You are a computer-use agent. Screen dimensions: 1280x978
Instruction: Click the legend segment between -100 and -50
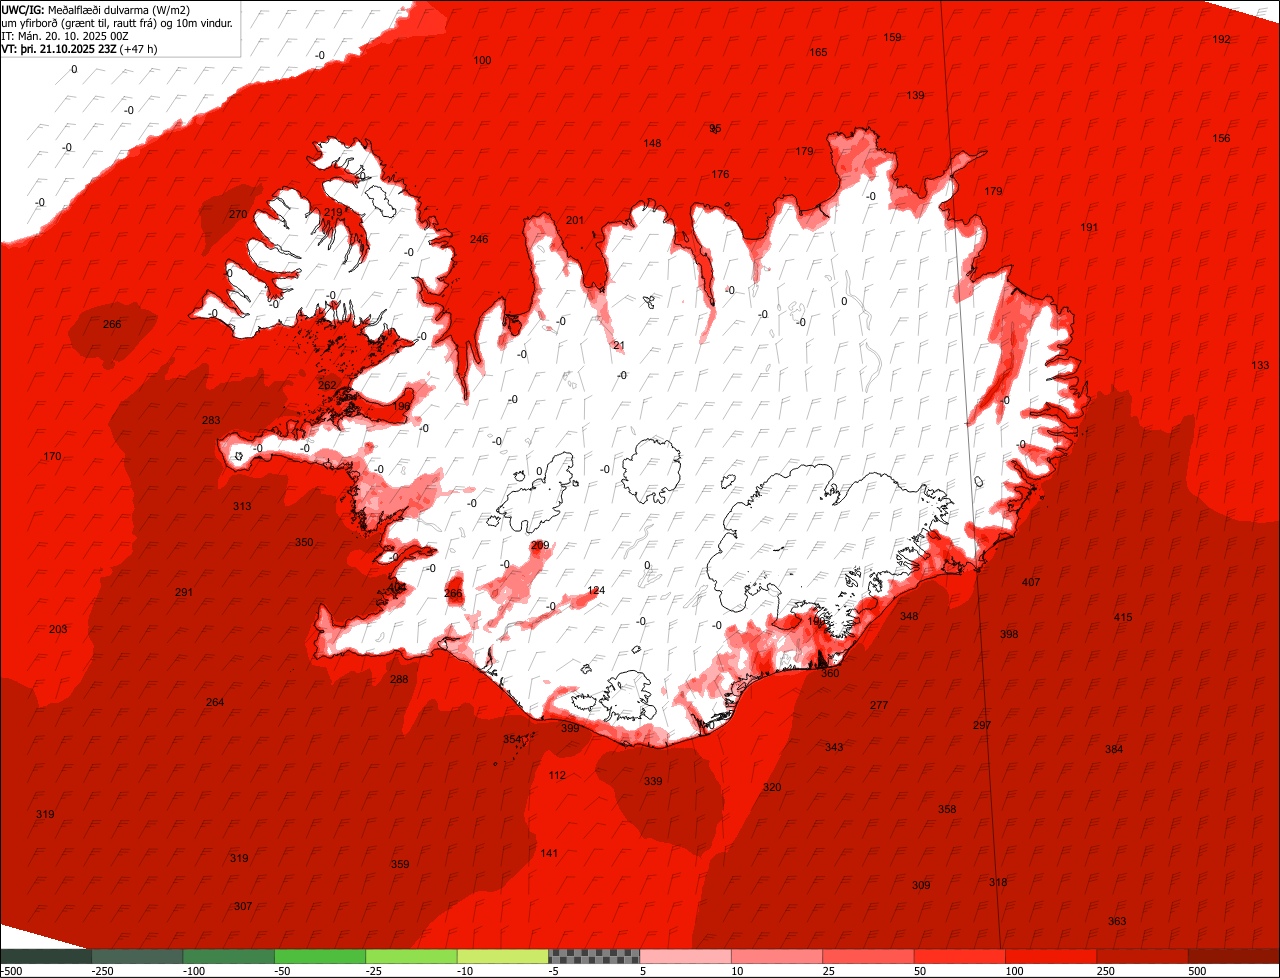tap(228, 956)
